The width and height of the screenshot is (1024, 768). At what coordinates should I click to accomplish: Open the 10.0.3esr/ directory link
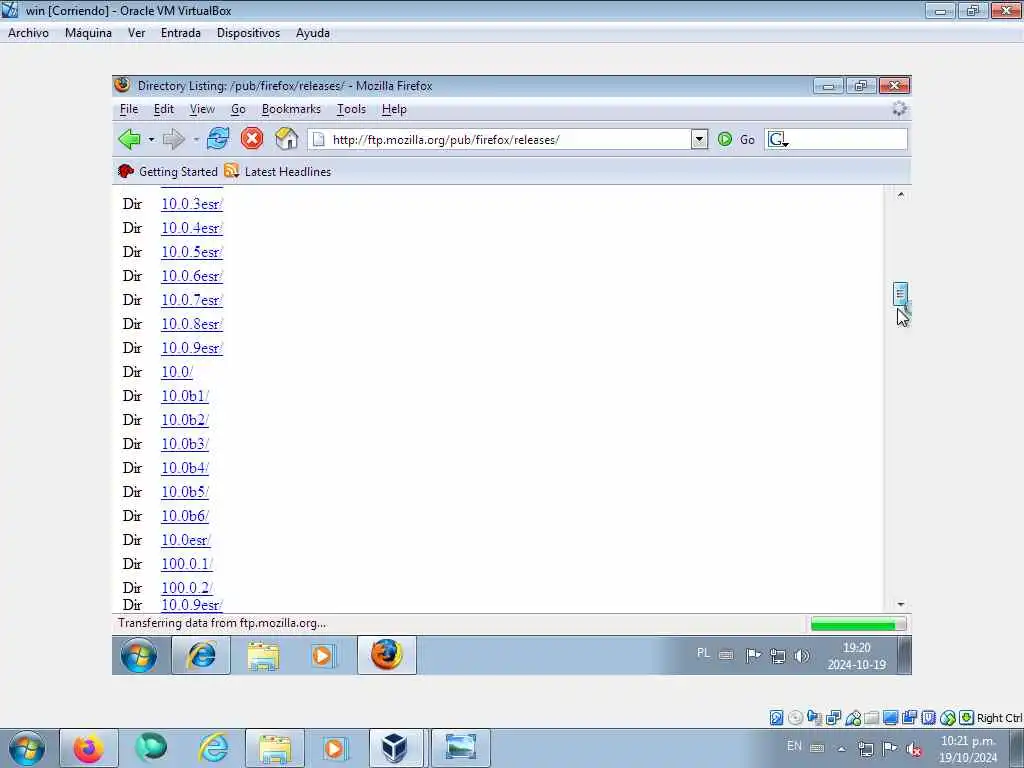tap(191, 204)
